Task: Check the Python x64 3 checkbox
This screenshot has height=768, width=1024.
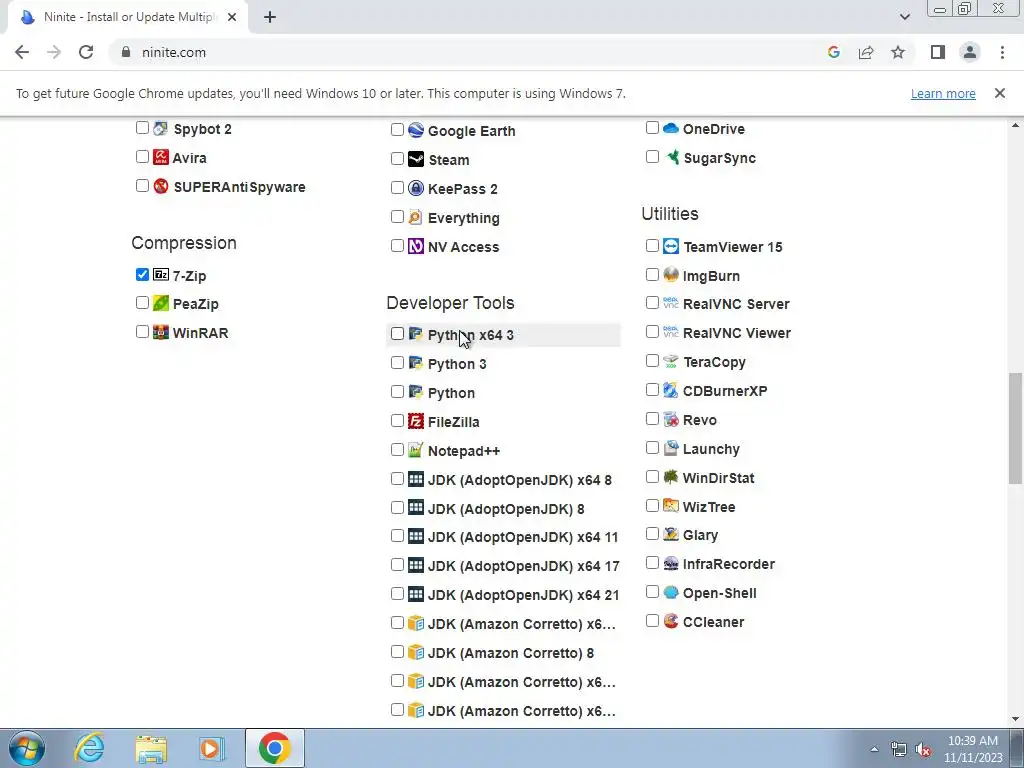Action: pyautogui.click(x=397, y=334)
